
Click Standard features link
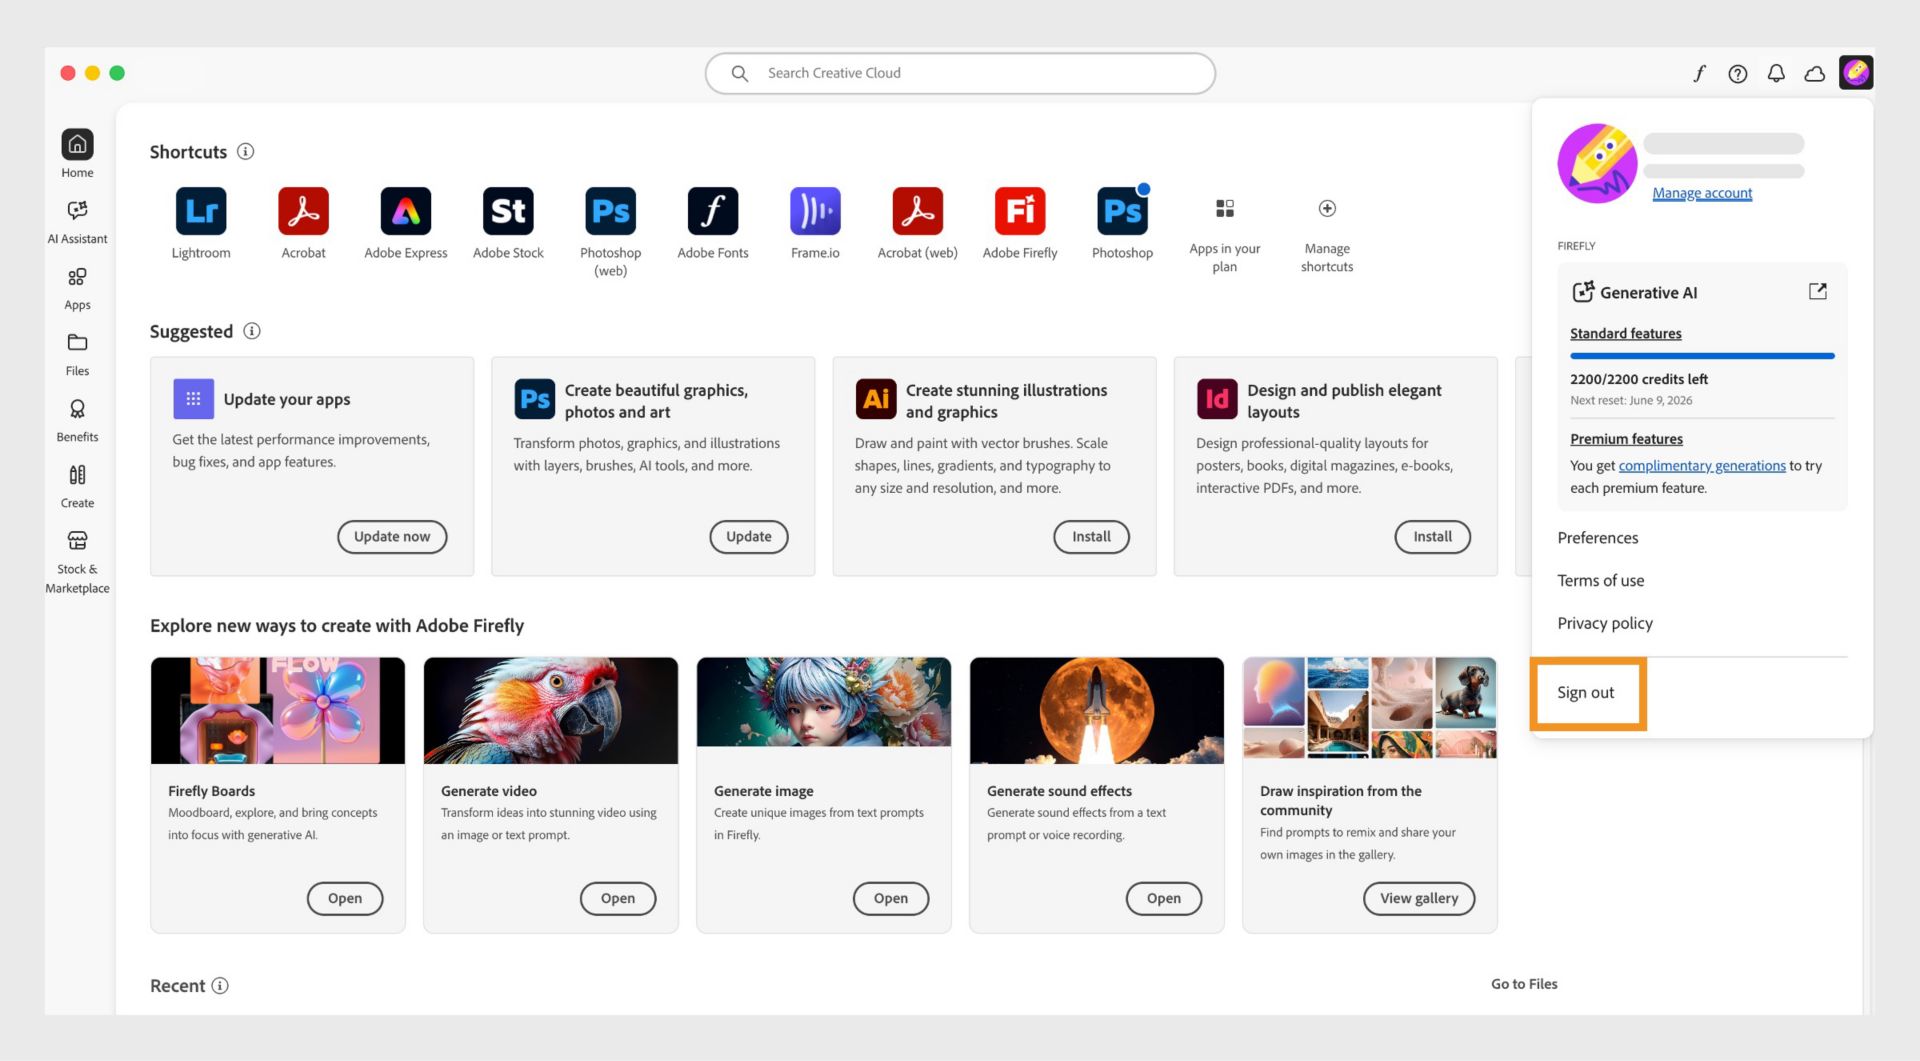[x=1625, y=333]
